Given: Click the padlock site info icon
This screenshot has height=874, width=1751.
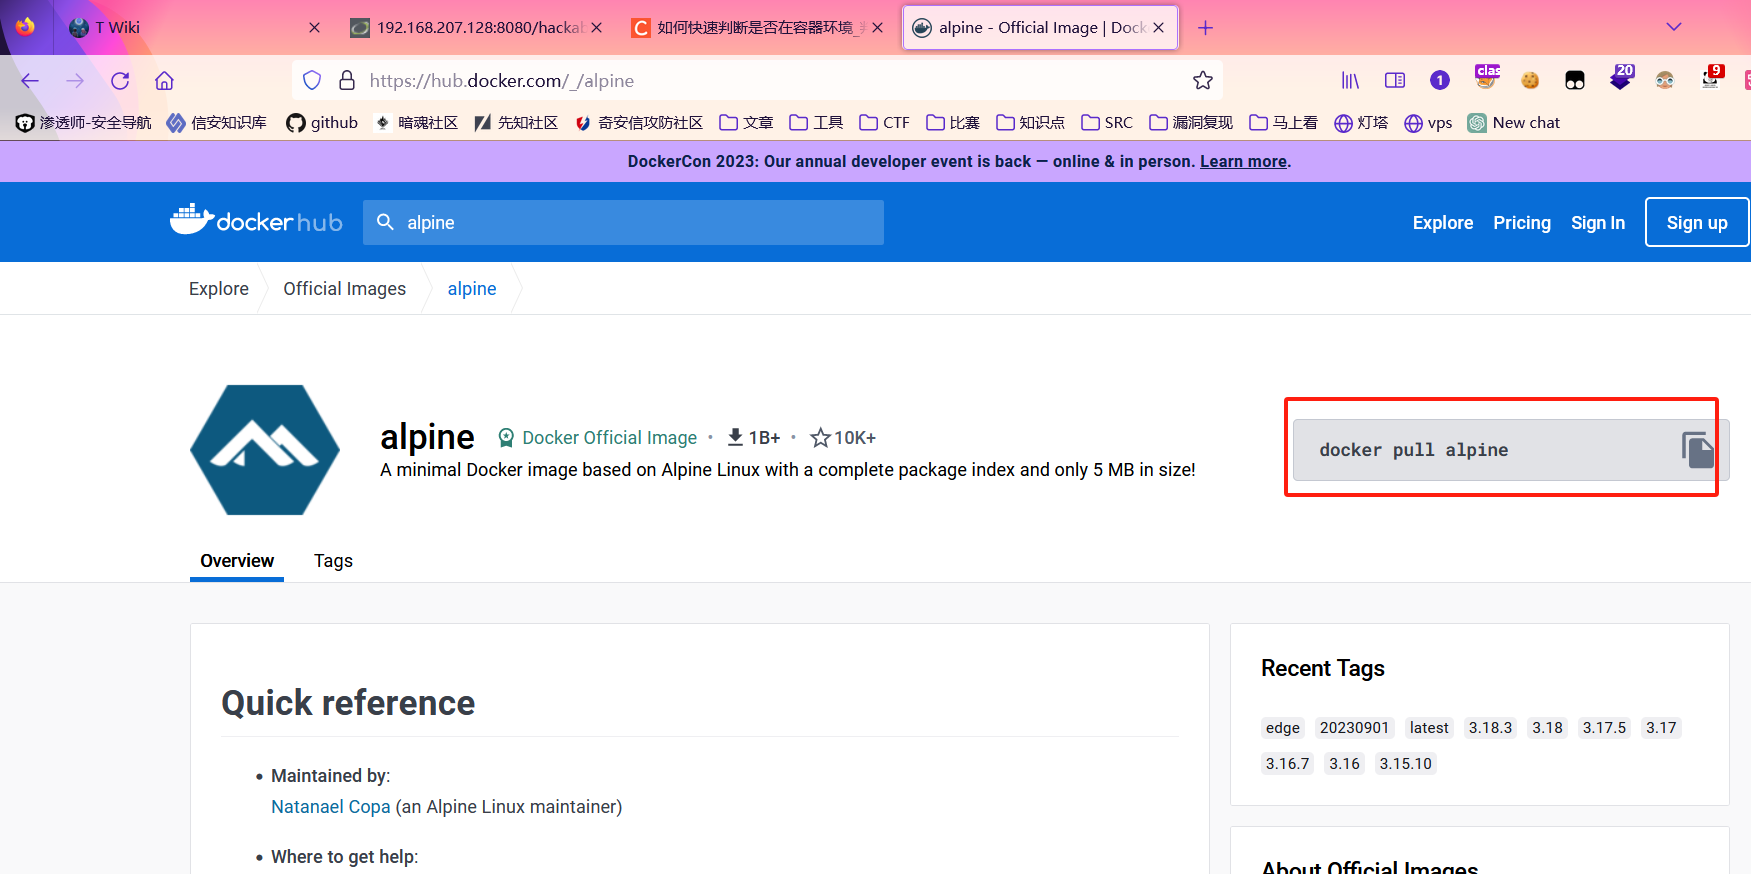Looking at the screenshot, I should 347,81.
